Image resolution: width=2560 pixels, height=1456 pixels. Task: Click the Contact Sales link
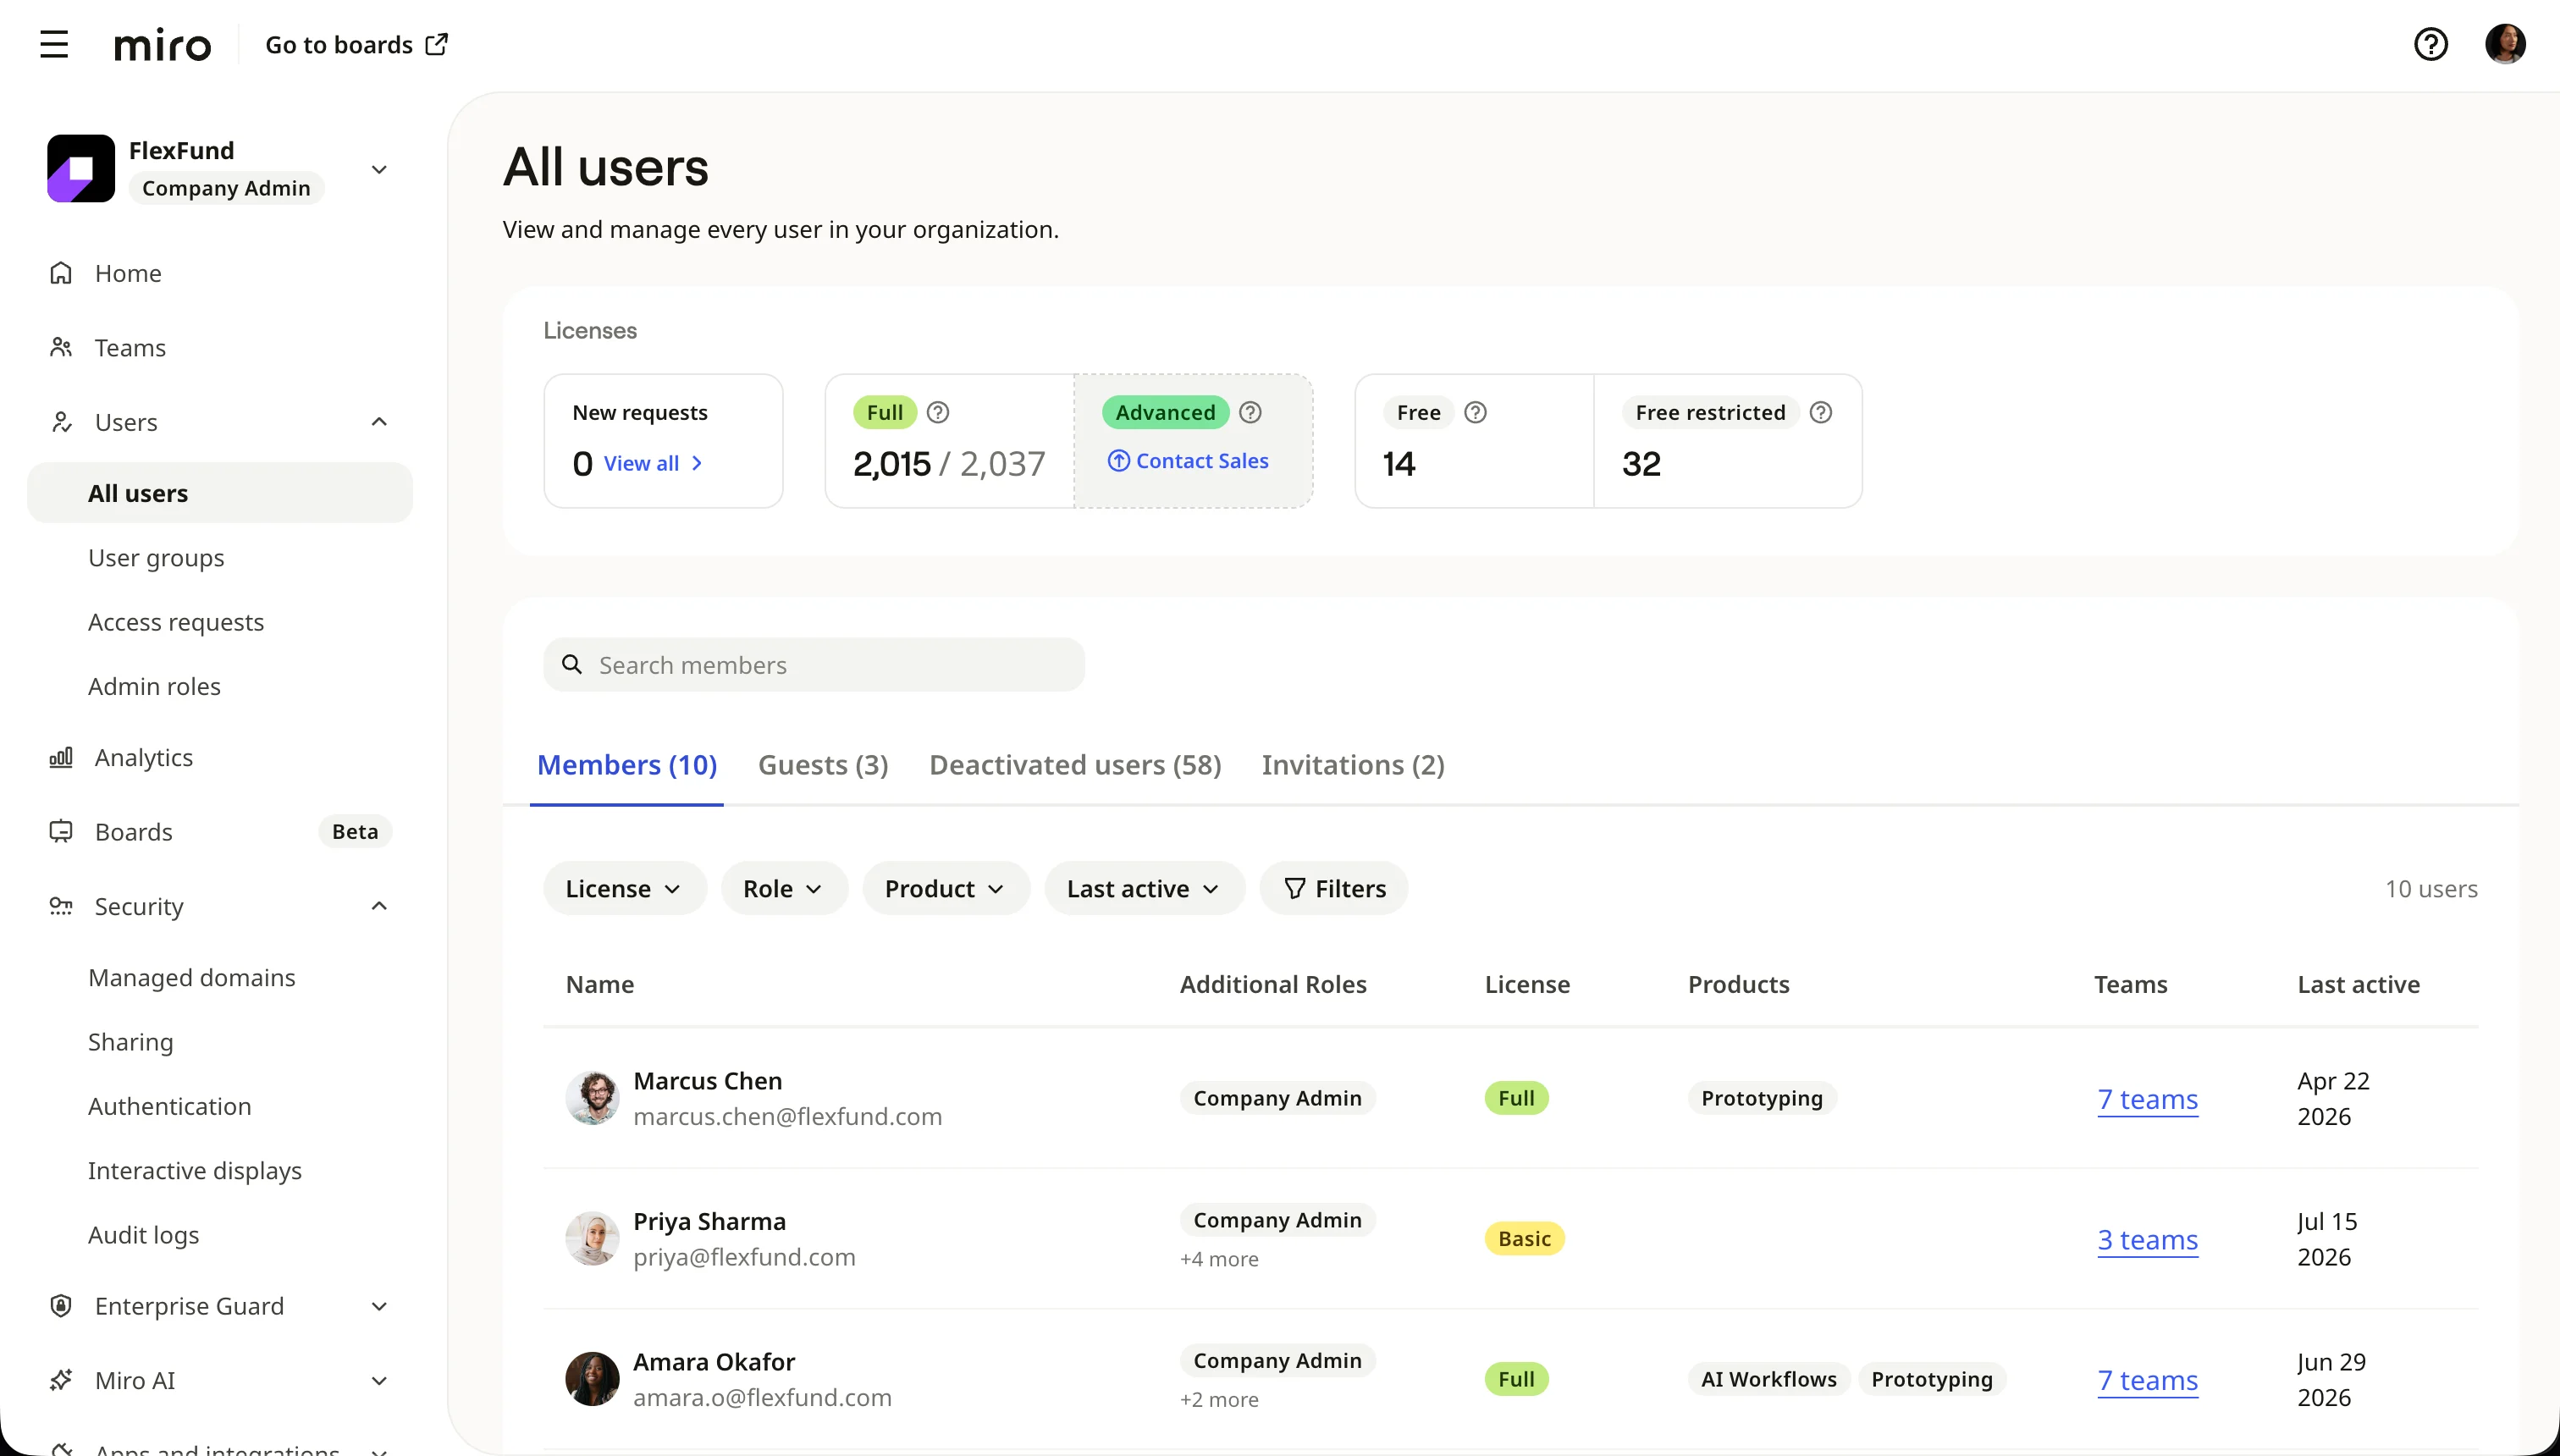coord(1188,460)
